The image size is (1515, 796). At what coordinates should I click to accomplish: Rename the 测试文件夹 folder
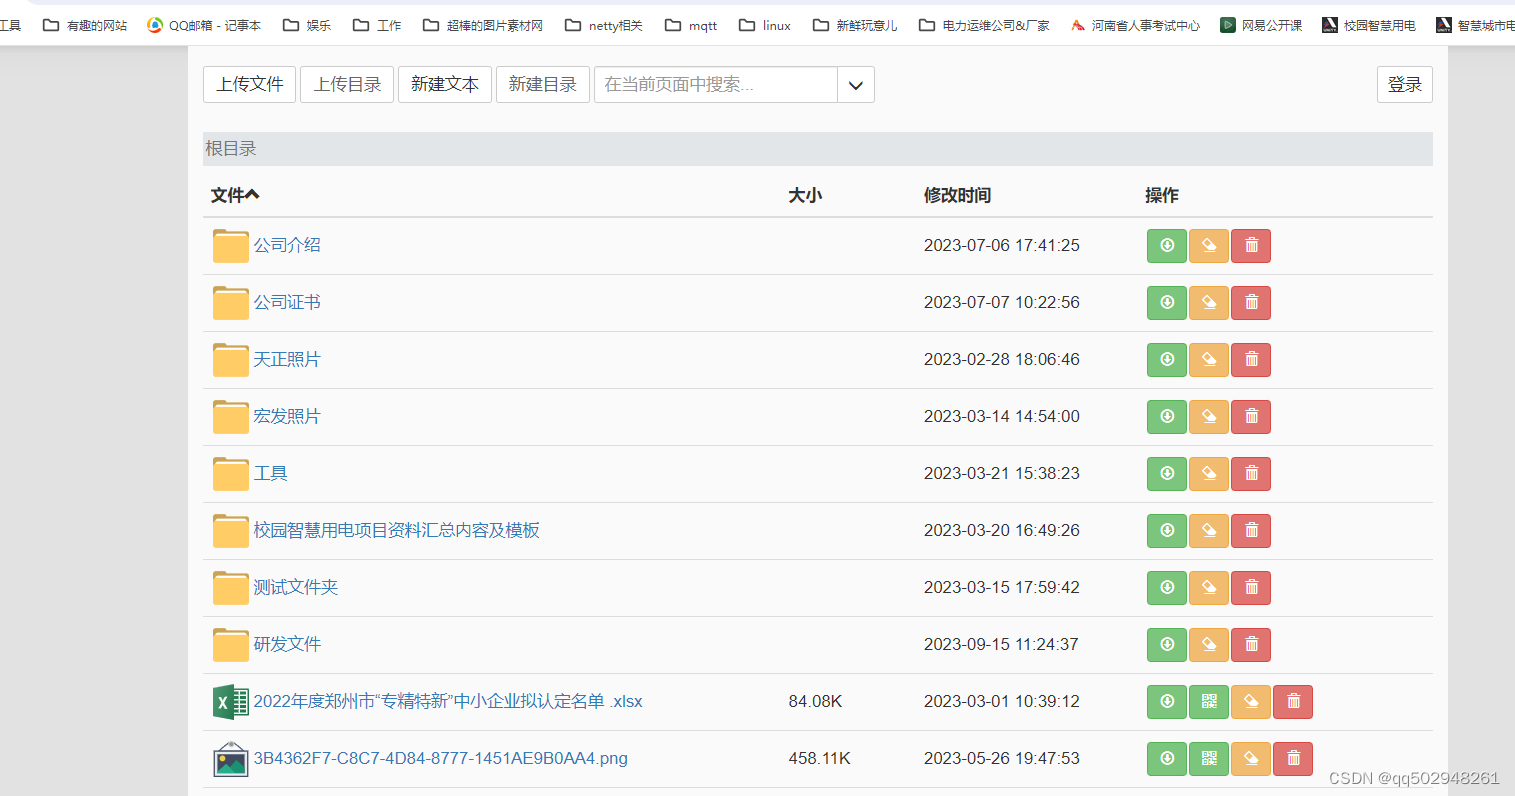[1208, 588]
